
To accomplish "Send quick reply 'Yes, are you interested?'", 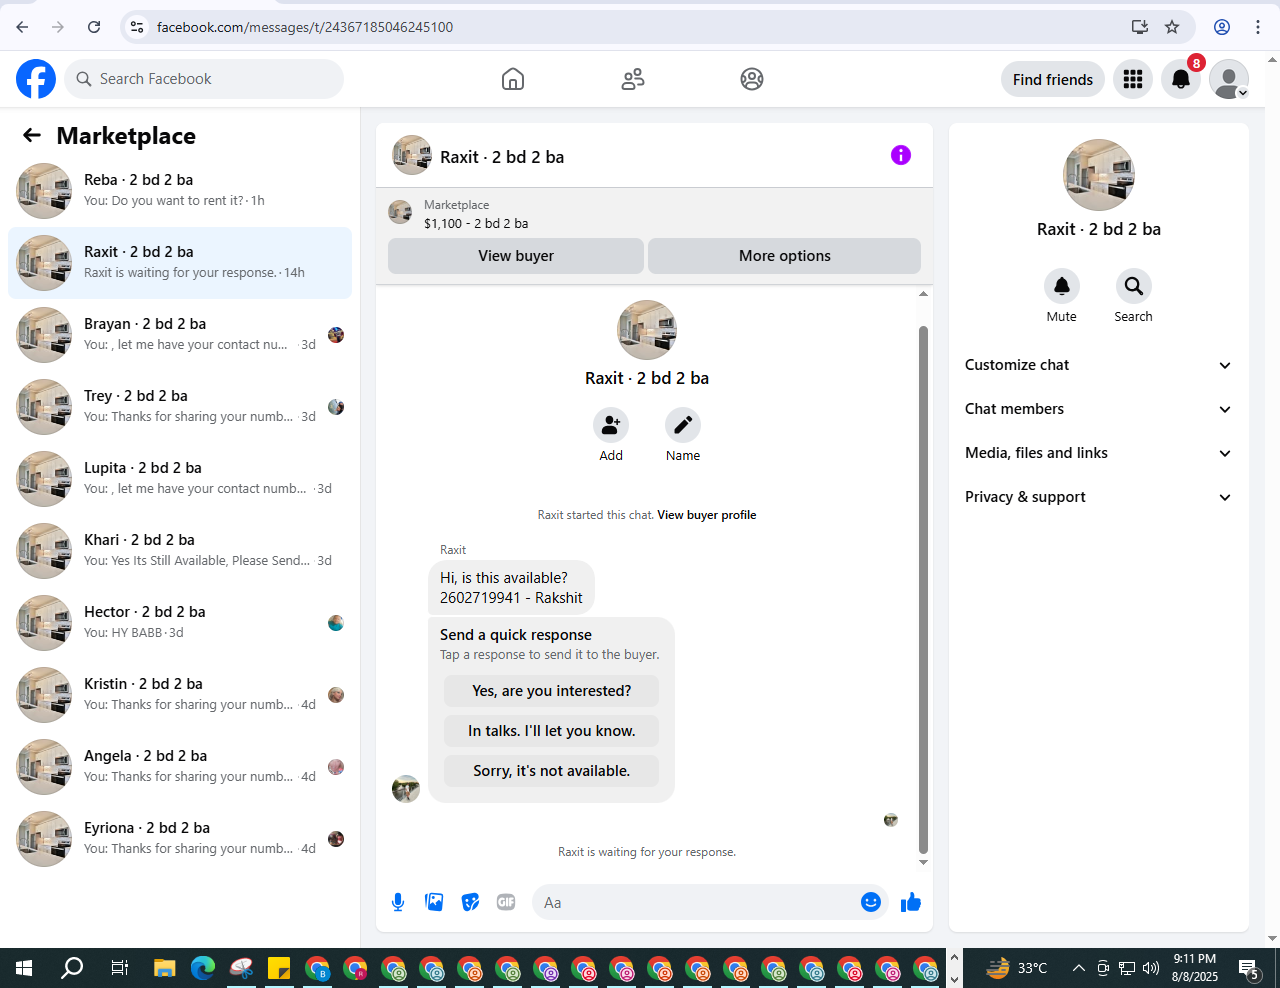I will pos(552,691).
